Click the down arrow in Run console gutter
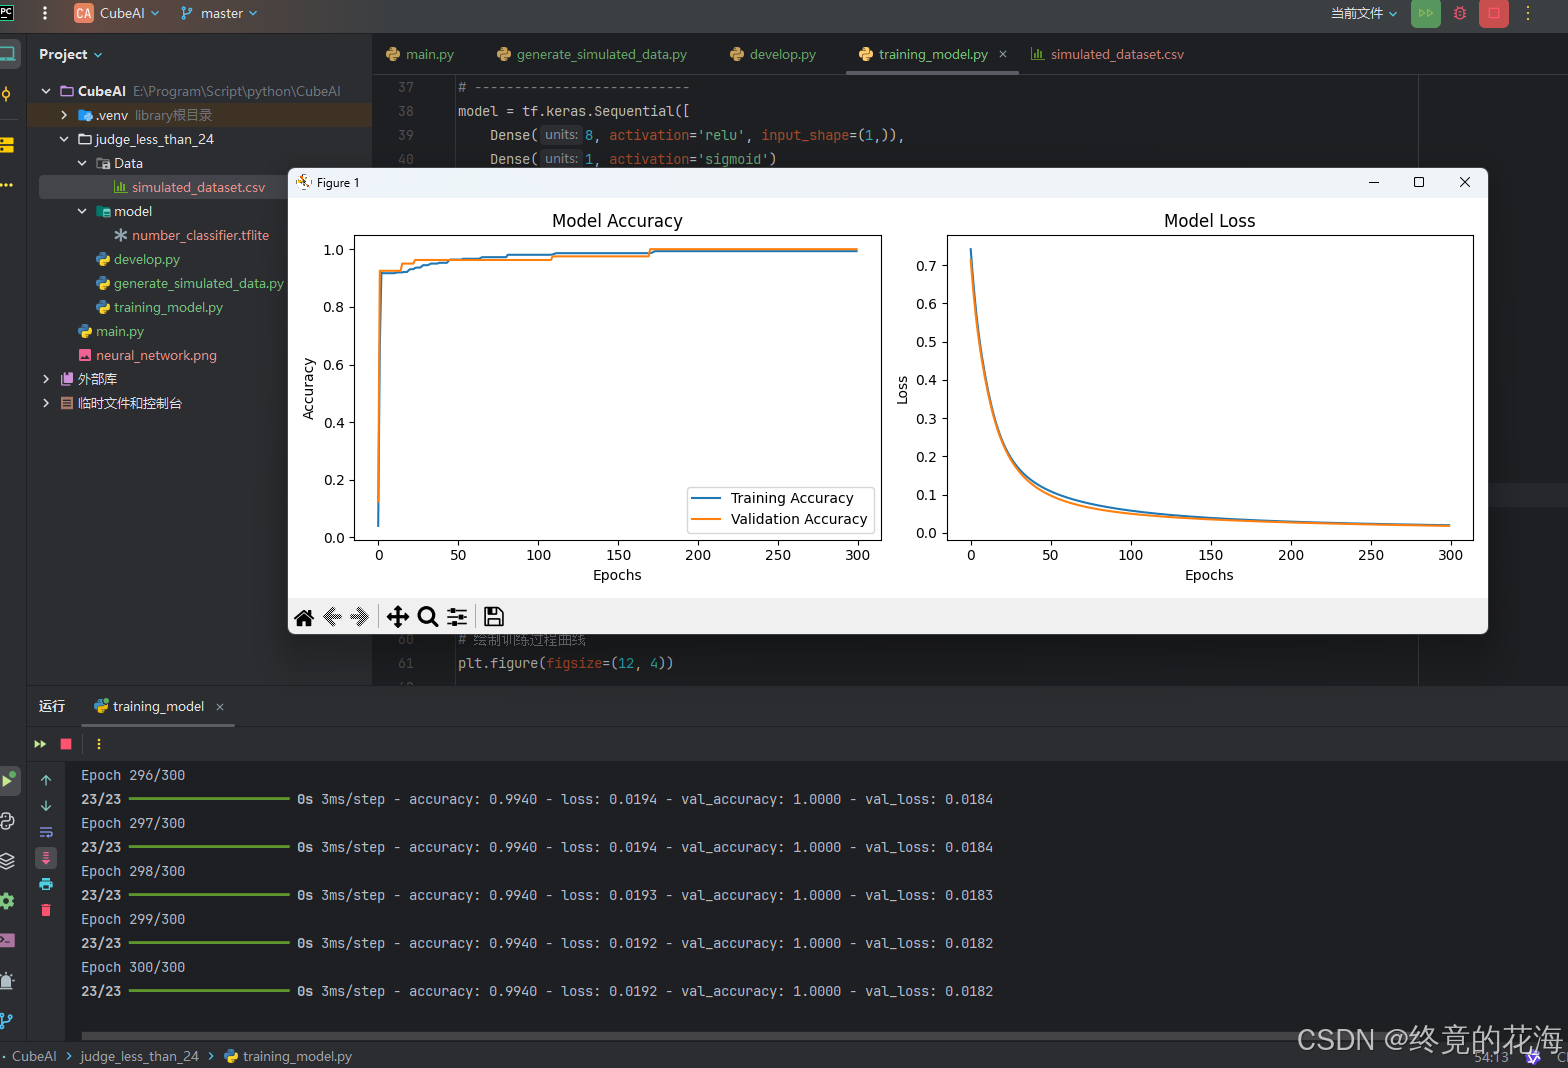This screenshot has height=1068, width=1568. (46, 806)
